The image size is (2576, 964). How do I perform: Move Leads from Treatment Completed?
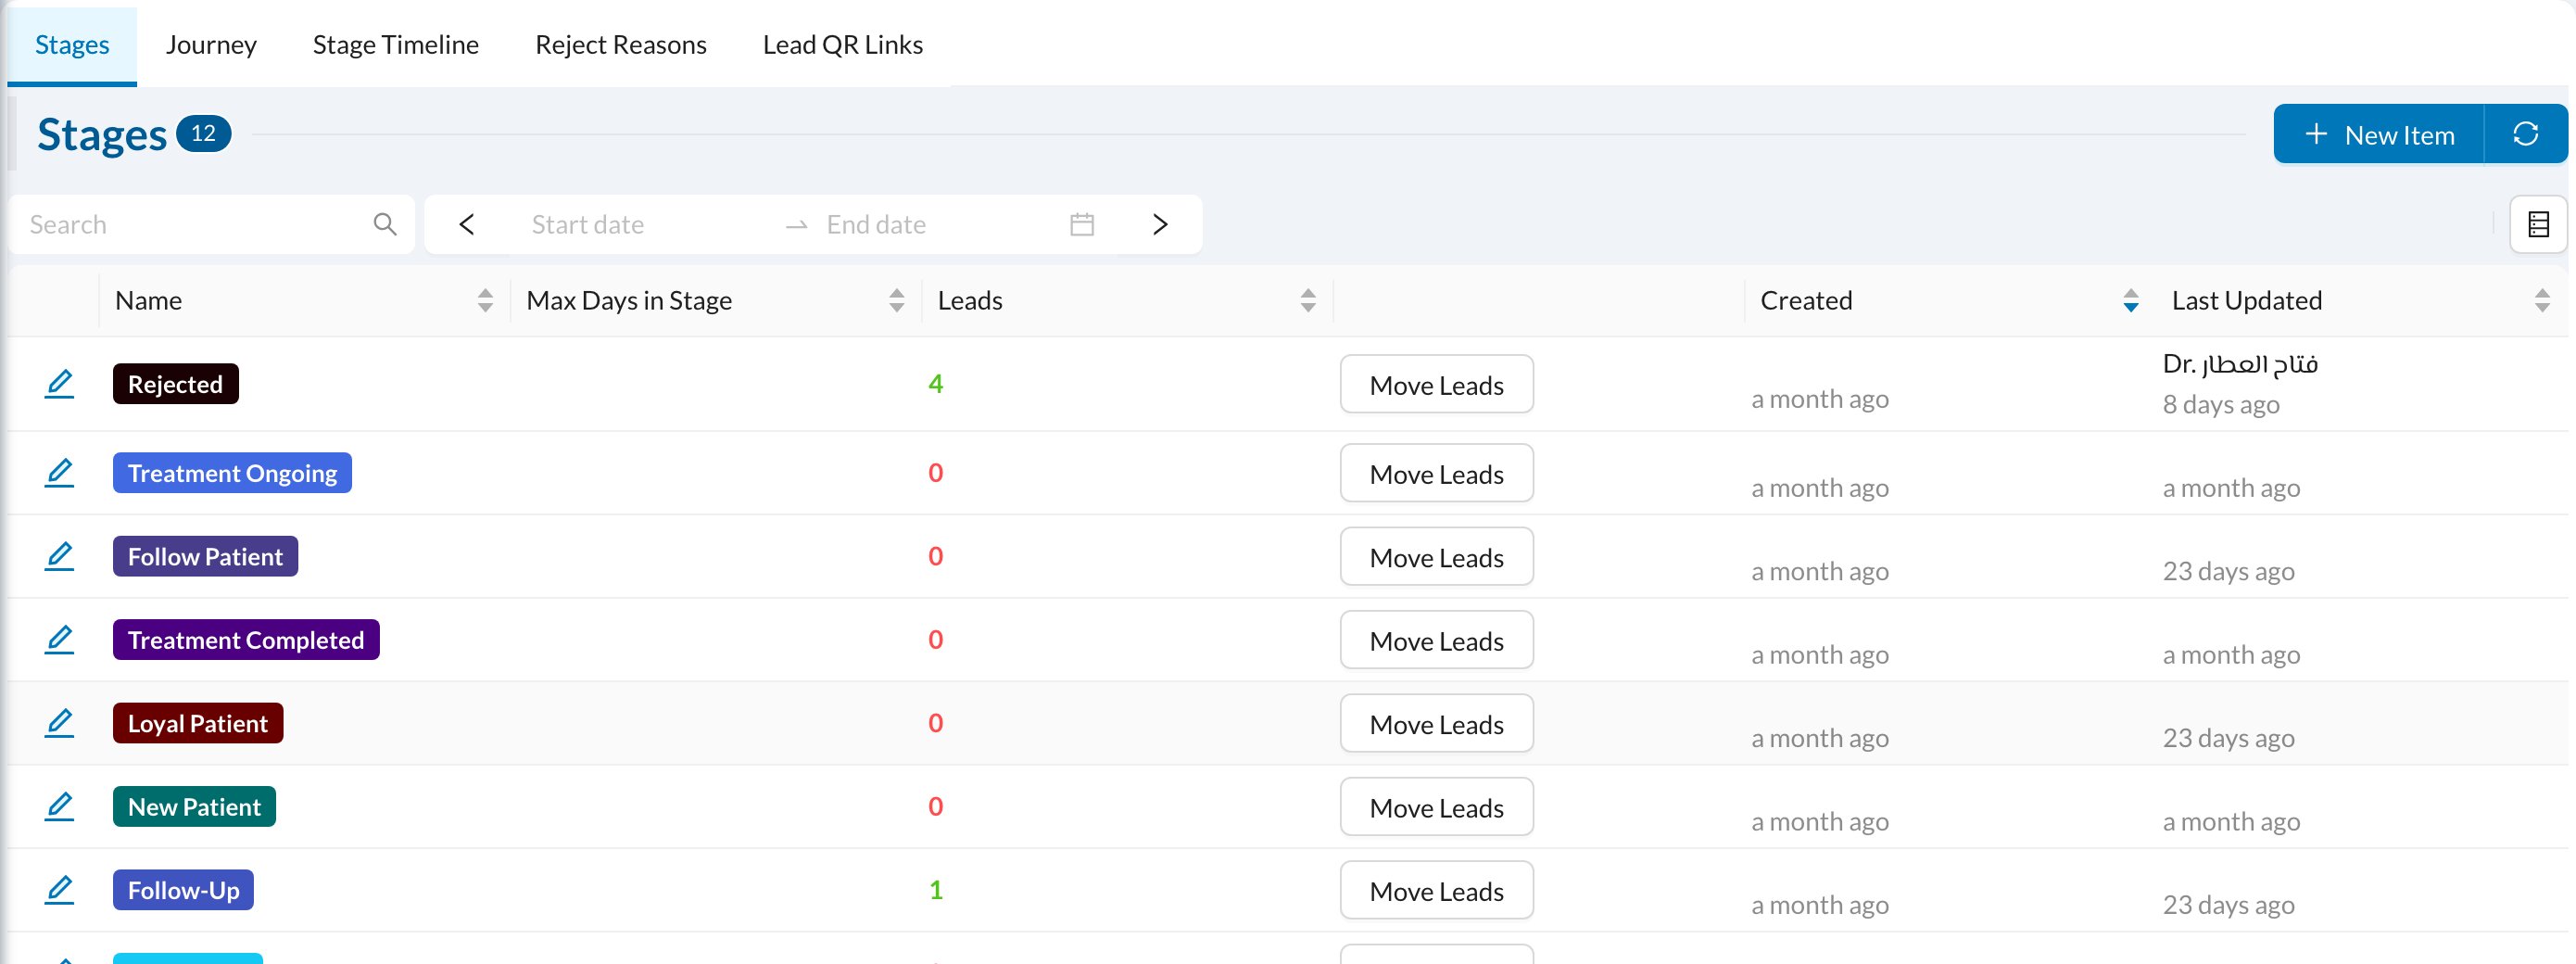(x=1436, y=641)
